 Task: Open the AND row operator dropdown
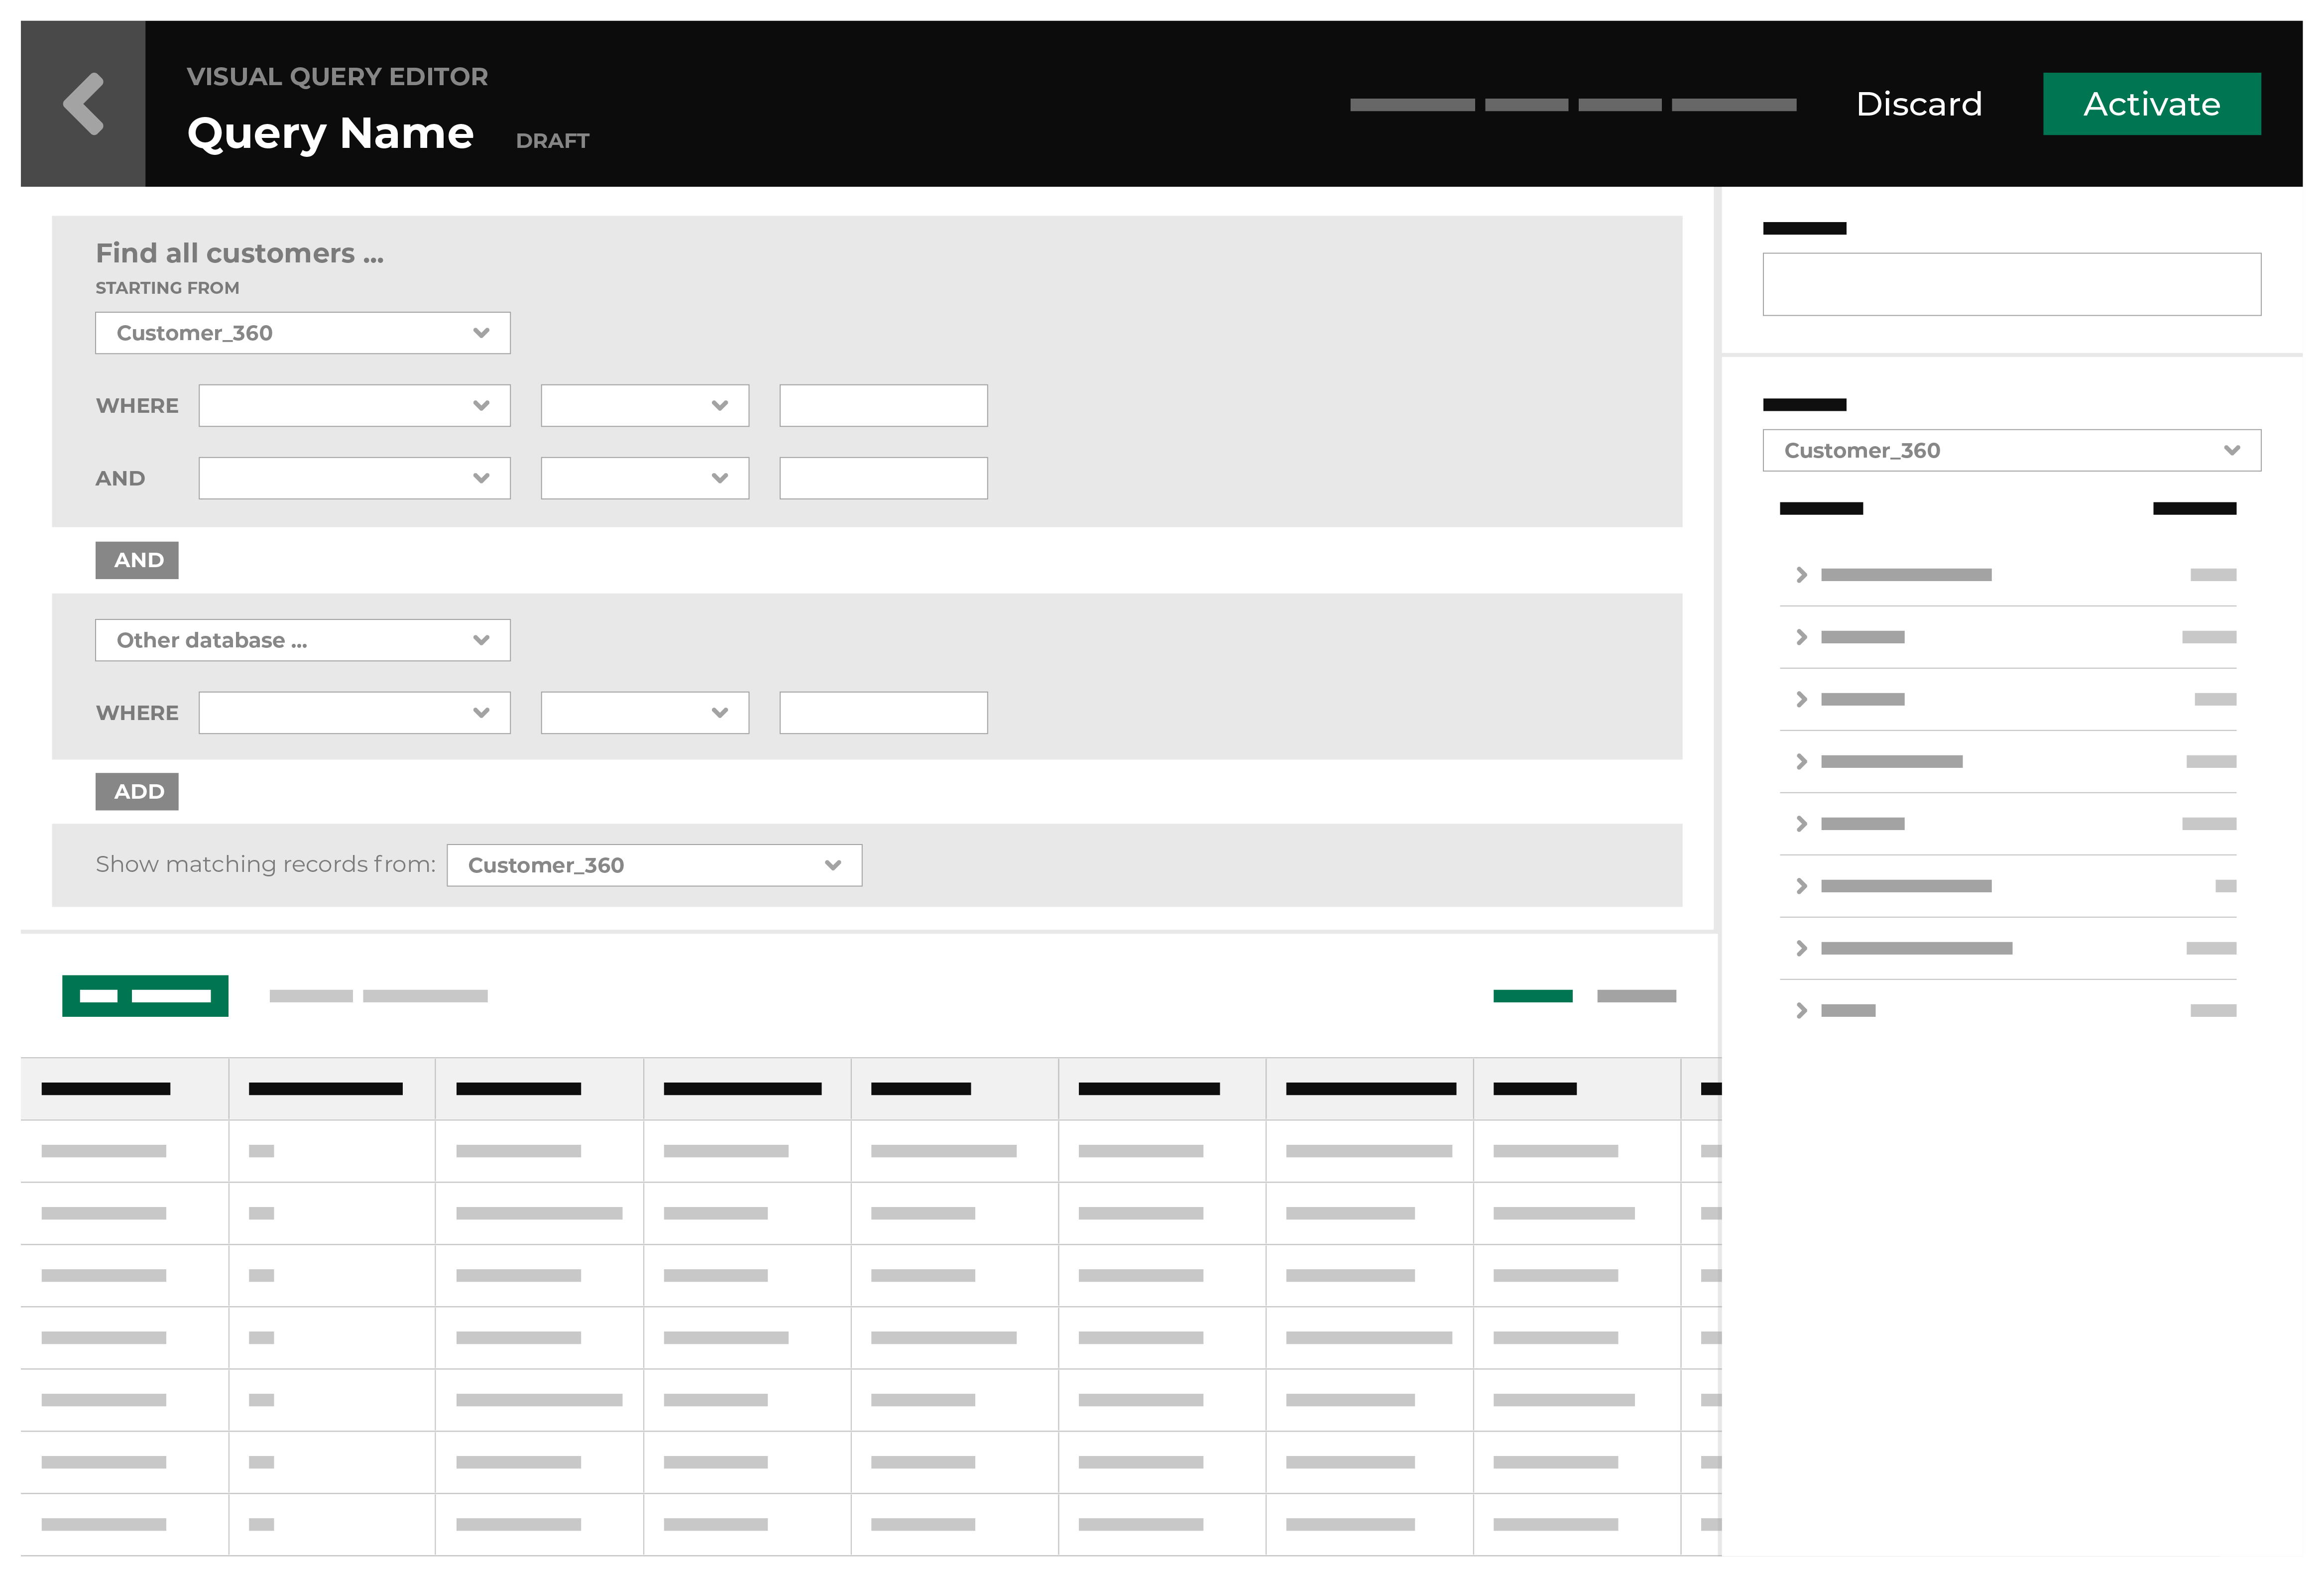[645, 478]
